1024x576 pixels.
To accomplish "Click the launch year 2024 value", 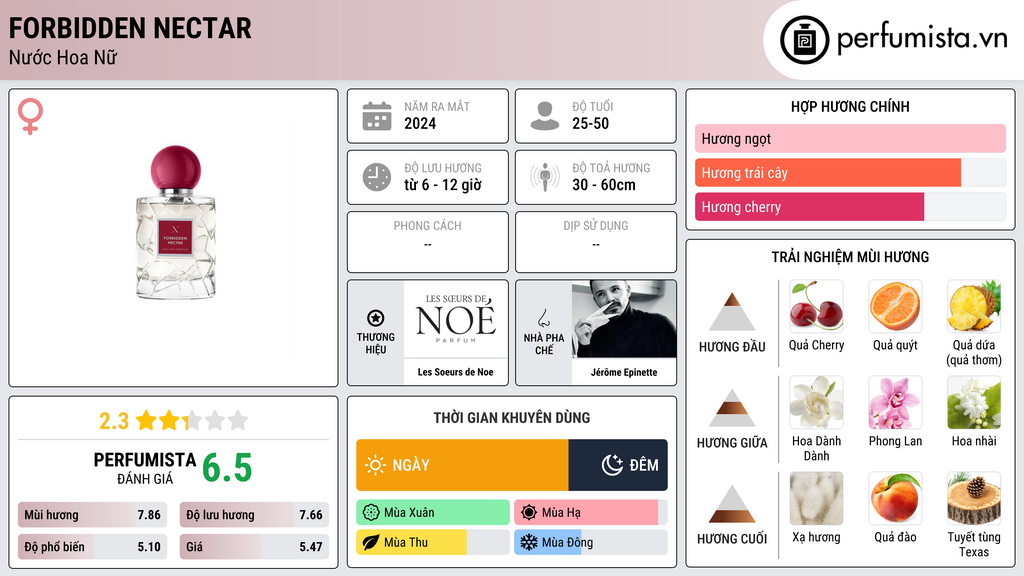I will click(420, 123).
